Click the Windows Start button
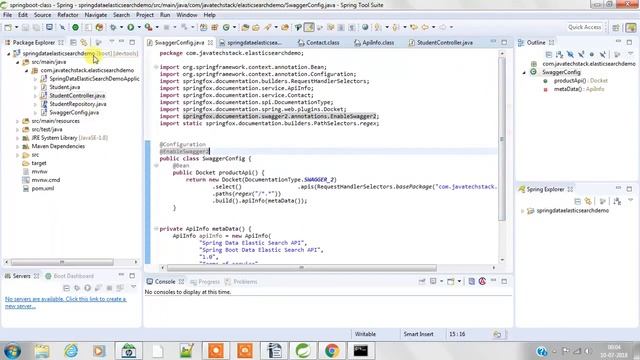This screenshot has height=360, width=640. coord(12,351)
